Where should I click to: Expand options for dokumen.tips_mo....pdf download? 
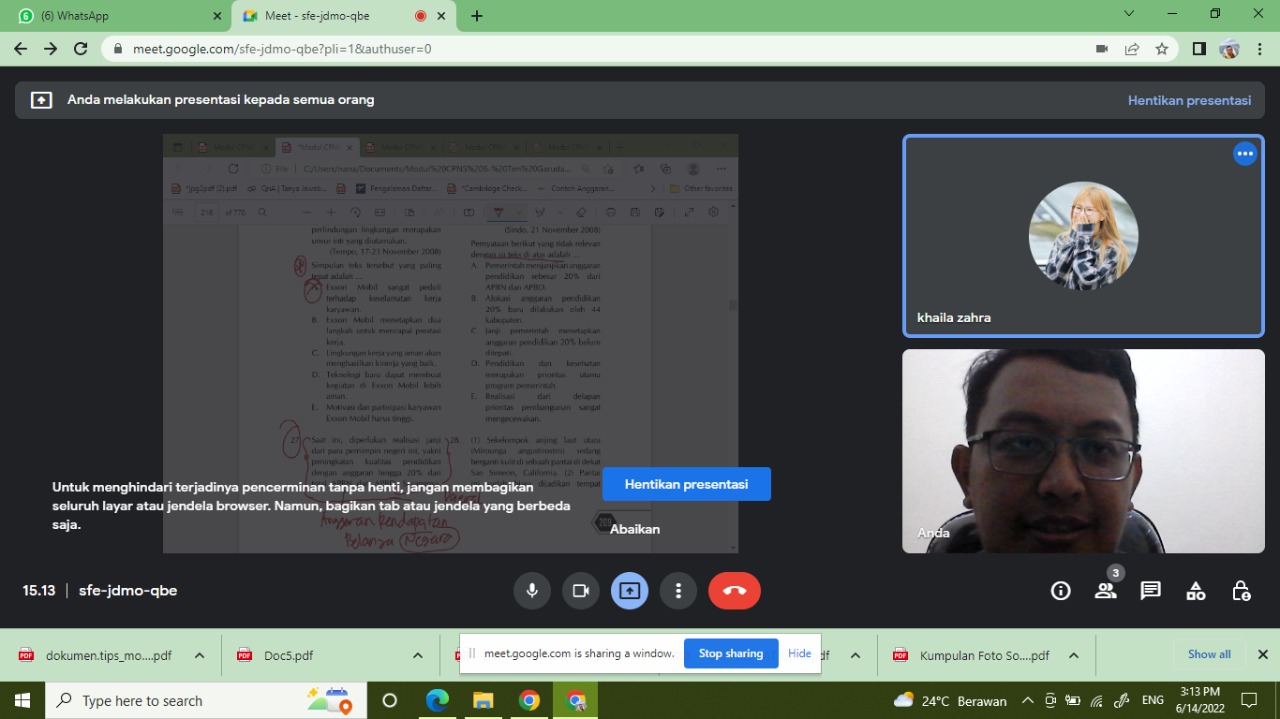coord(199,656)
